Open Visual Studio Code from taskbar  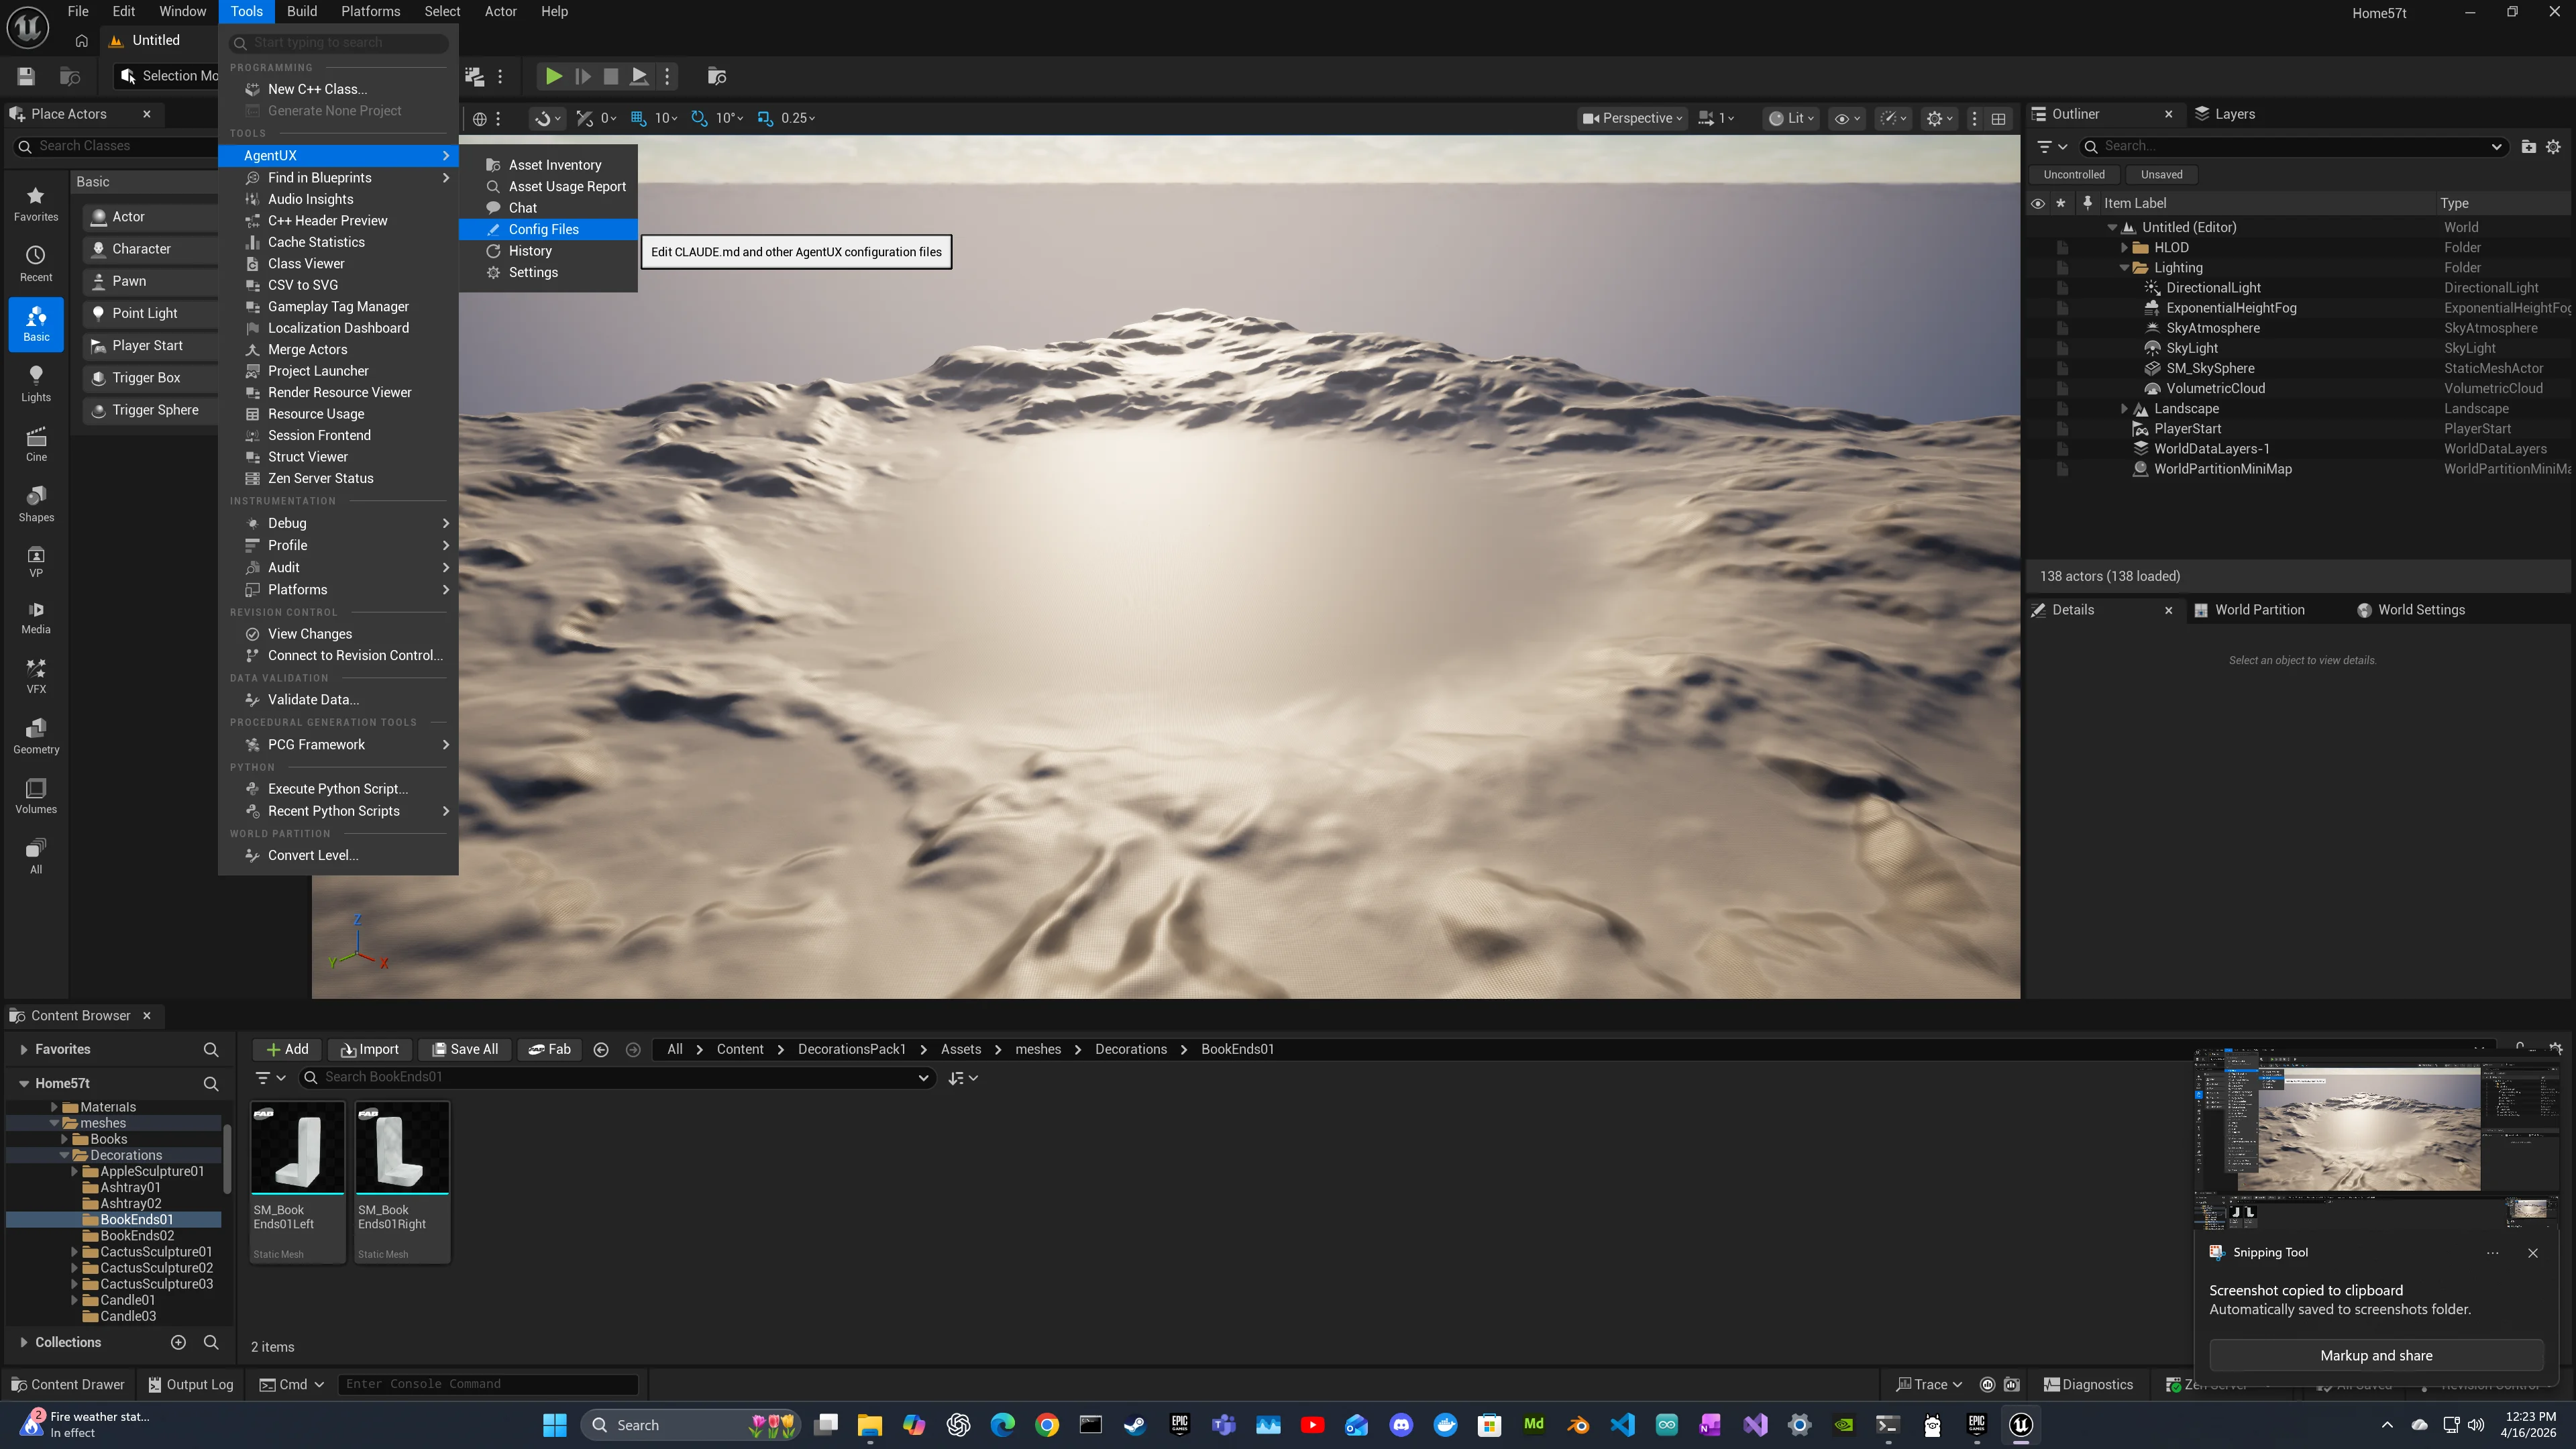click(x=1623, y=1425)
